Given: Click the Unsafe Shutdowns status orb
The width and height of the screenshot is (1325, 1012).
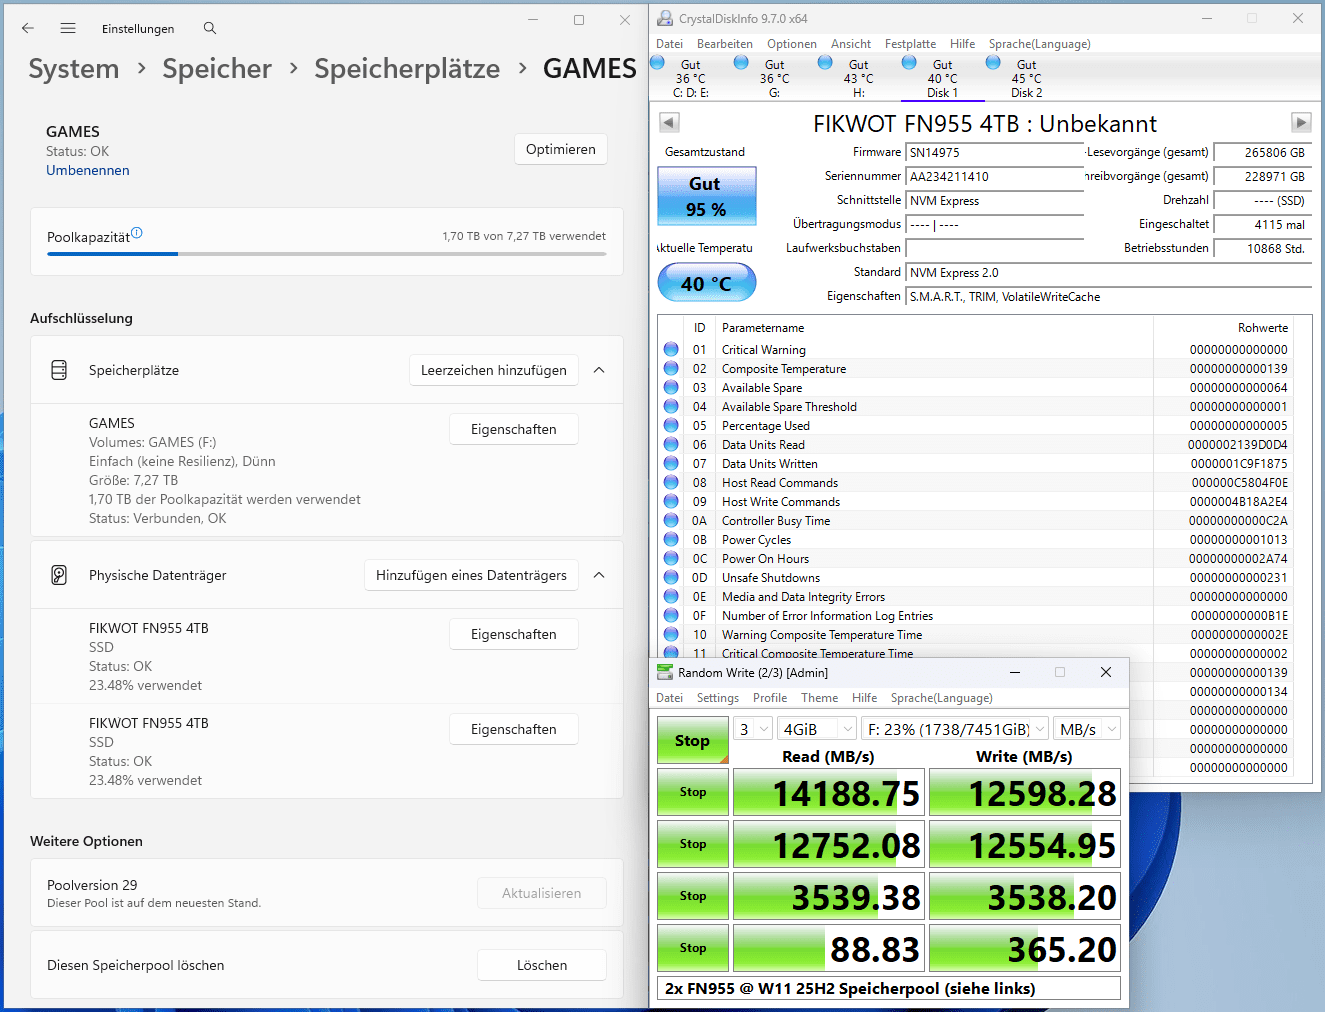Looking at the screenshot, I should point(671,577).
